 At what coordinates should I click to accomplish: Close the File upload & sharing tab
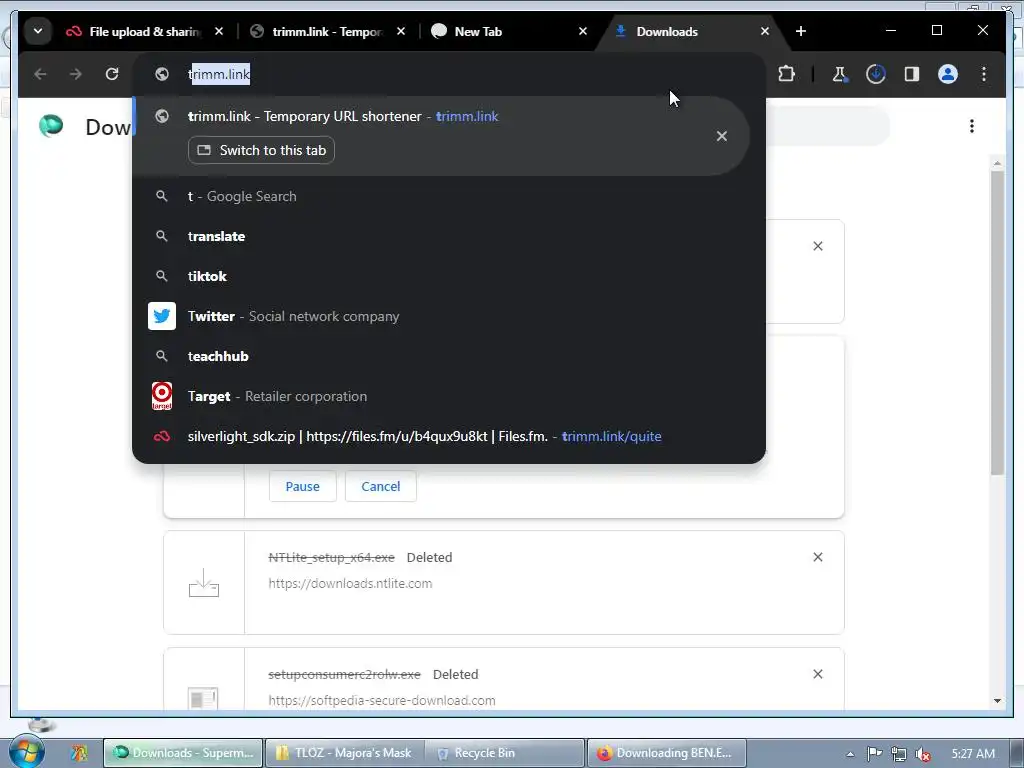tap(219, 31)
